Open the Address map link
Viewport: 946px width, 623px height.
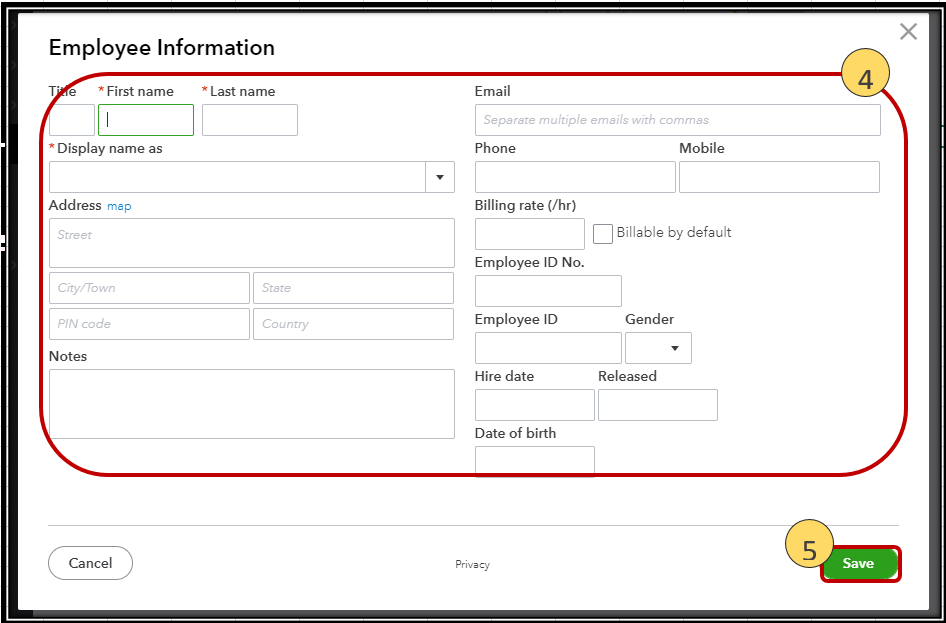coord(119,206)
